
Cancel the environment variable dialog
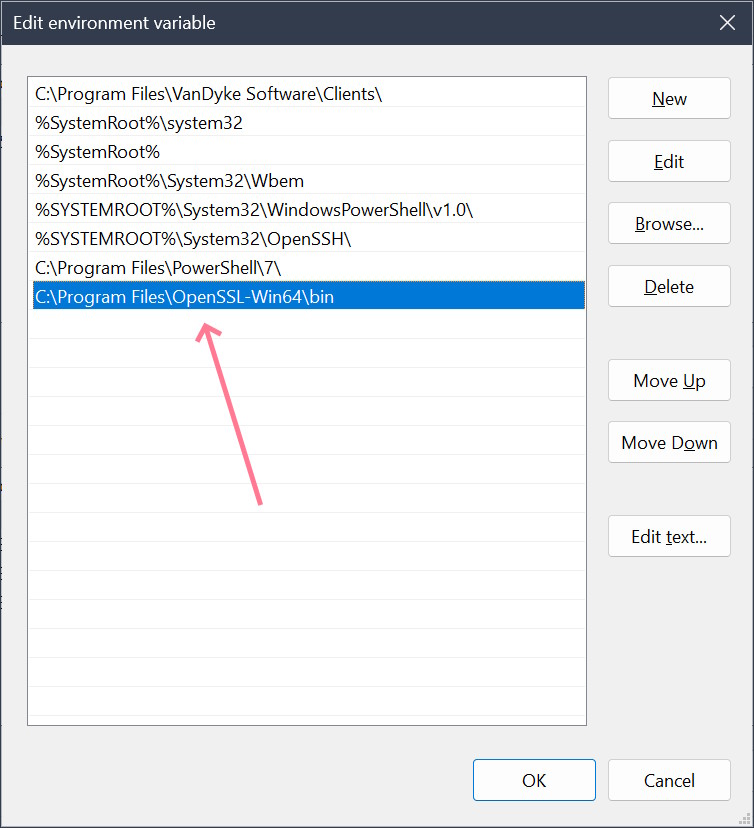click(669, 780)
